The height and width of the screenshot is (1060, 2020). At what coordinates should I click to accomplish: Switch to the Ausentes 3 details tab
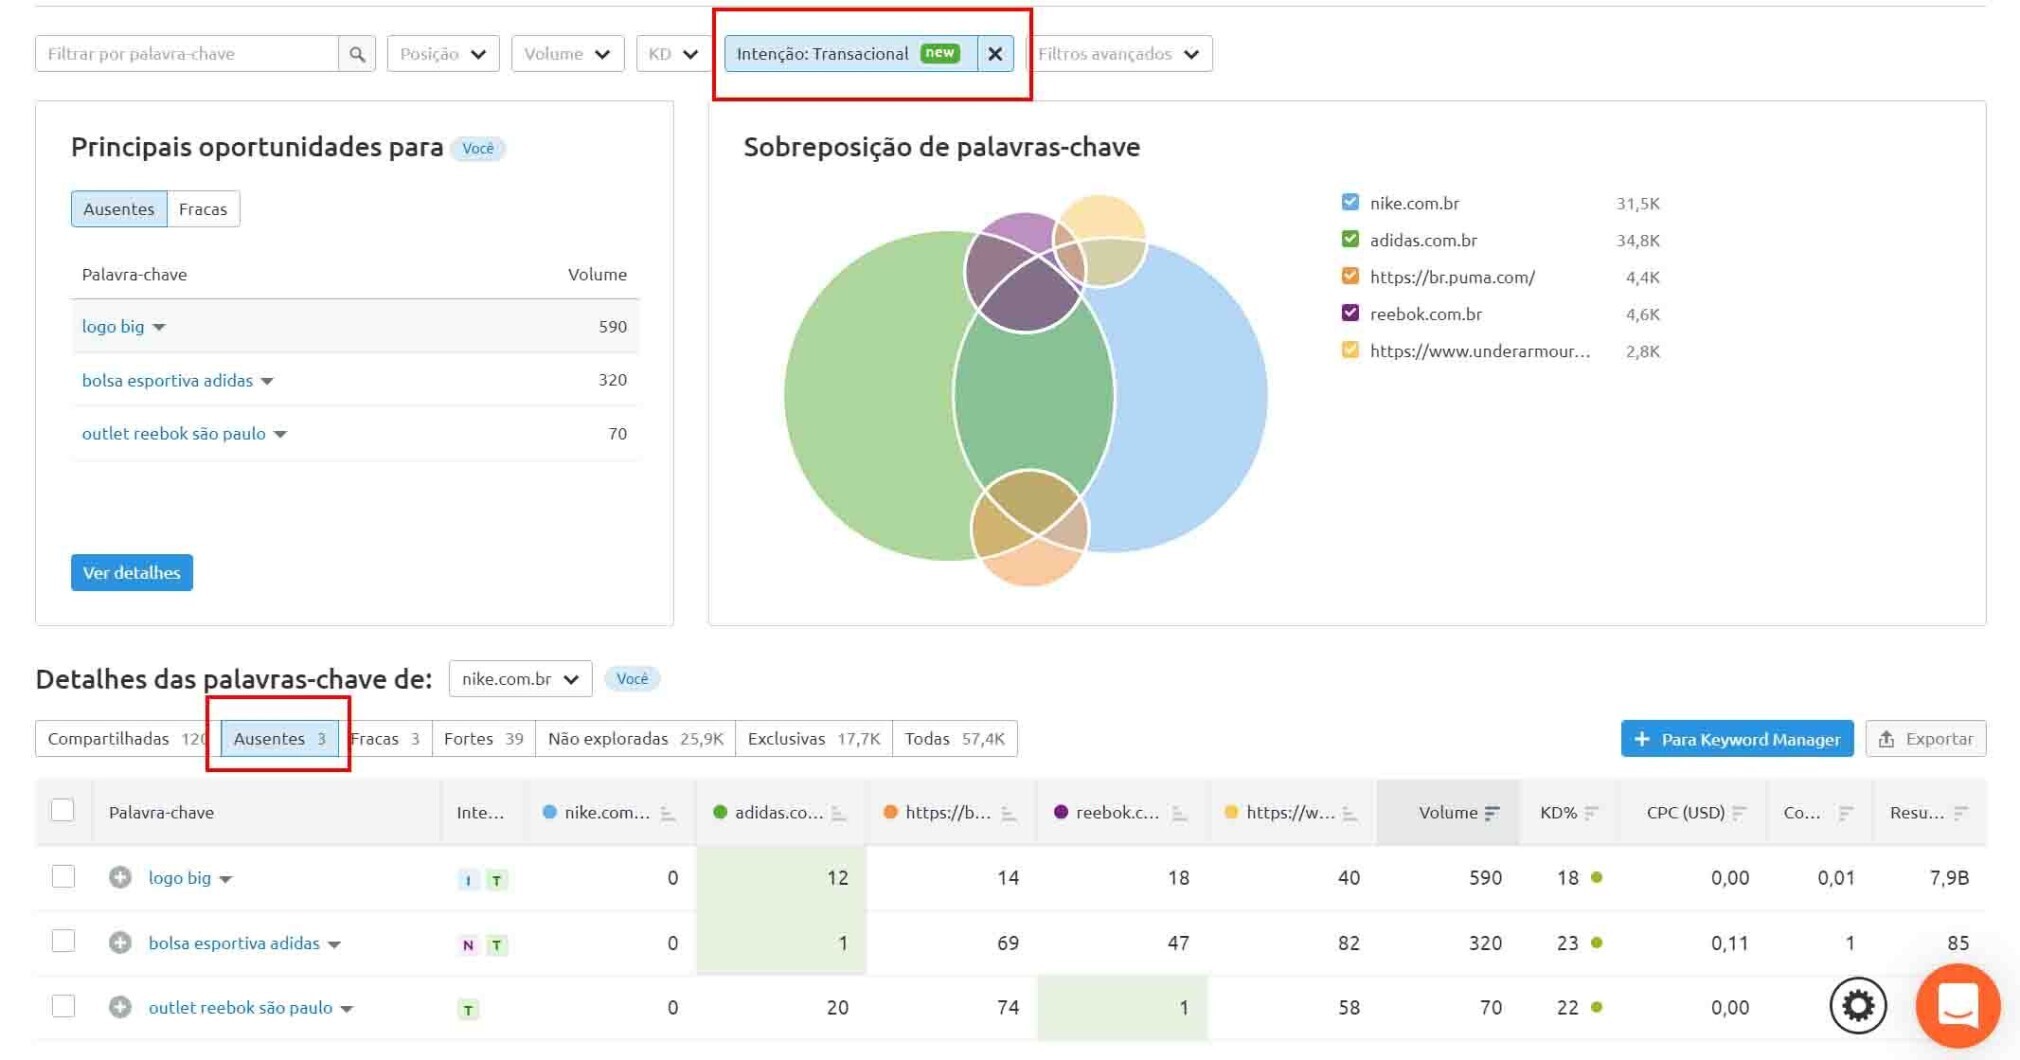click(279, 739)
